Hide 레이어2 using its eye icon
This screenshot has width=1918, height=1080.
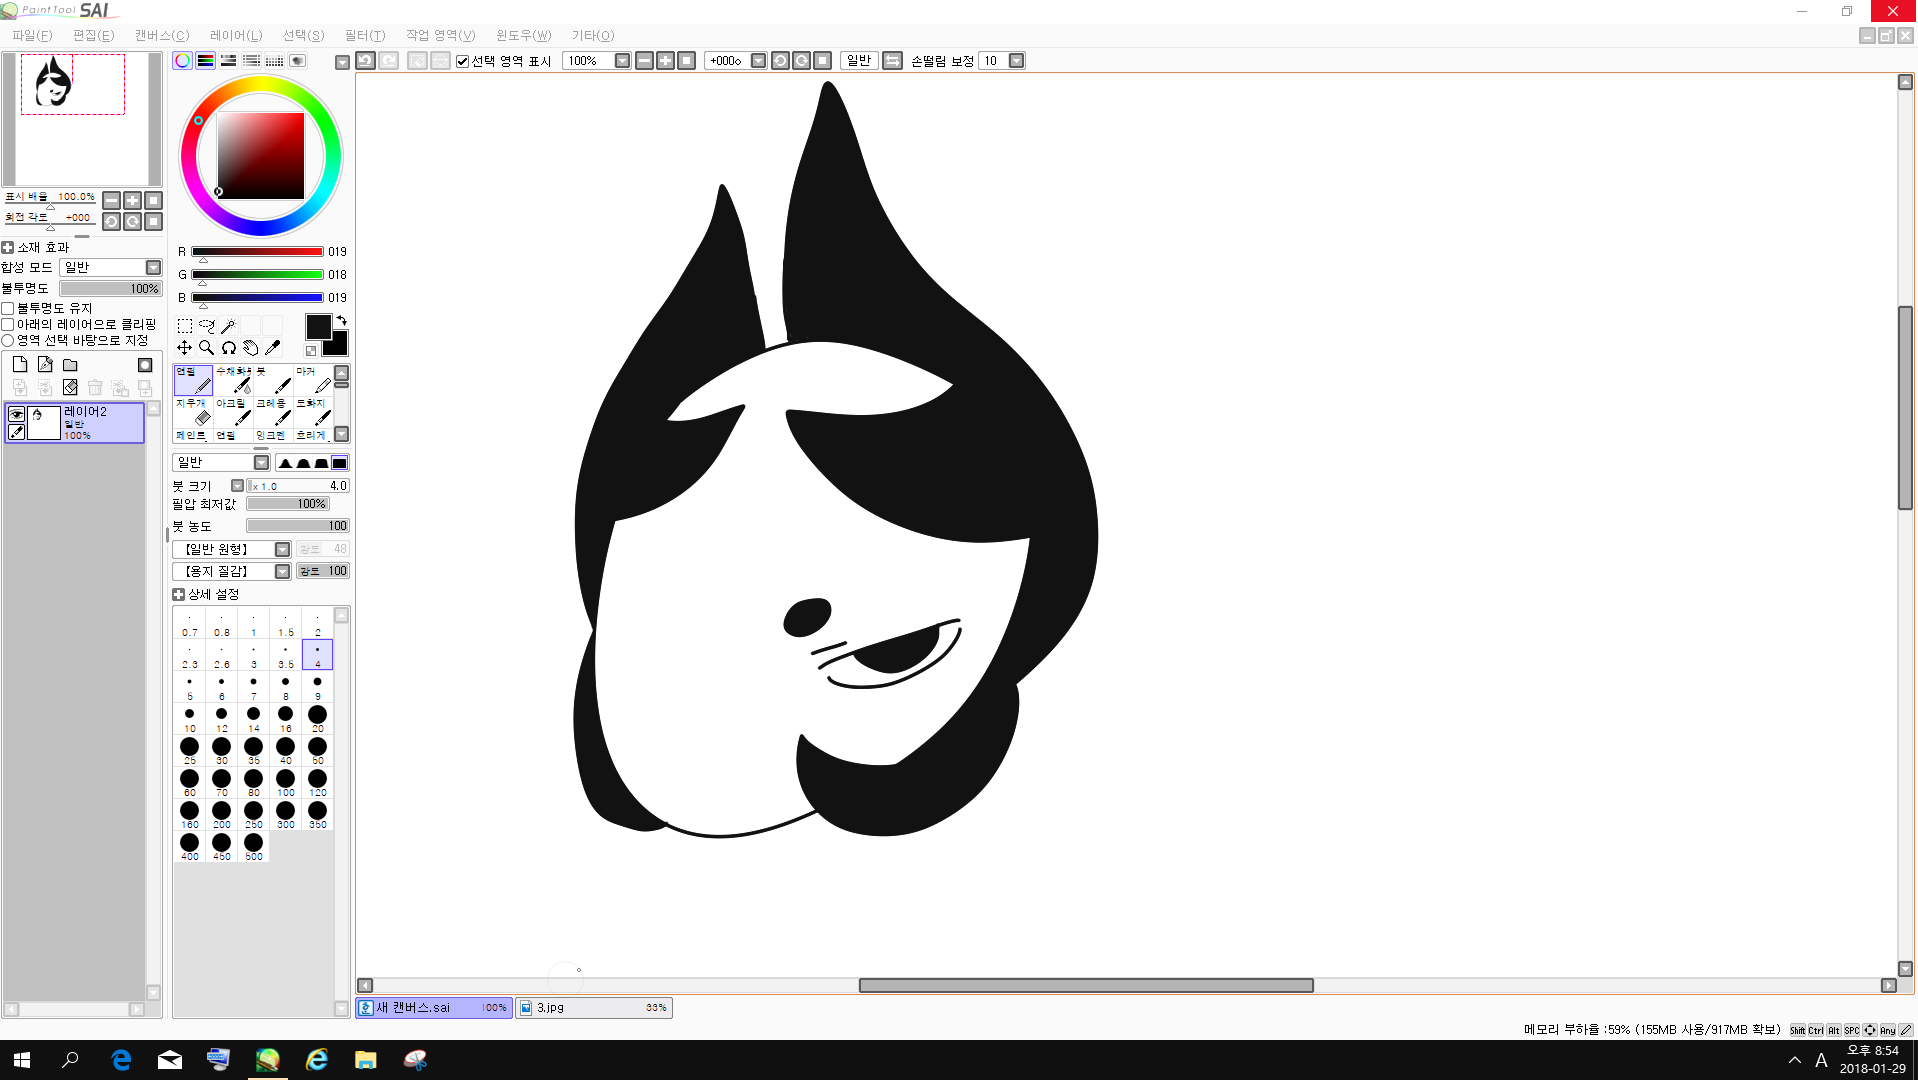[x=16, y=414]
